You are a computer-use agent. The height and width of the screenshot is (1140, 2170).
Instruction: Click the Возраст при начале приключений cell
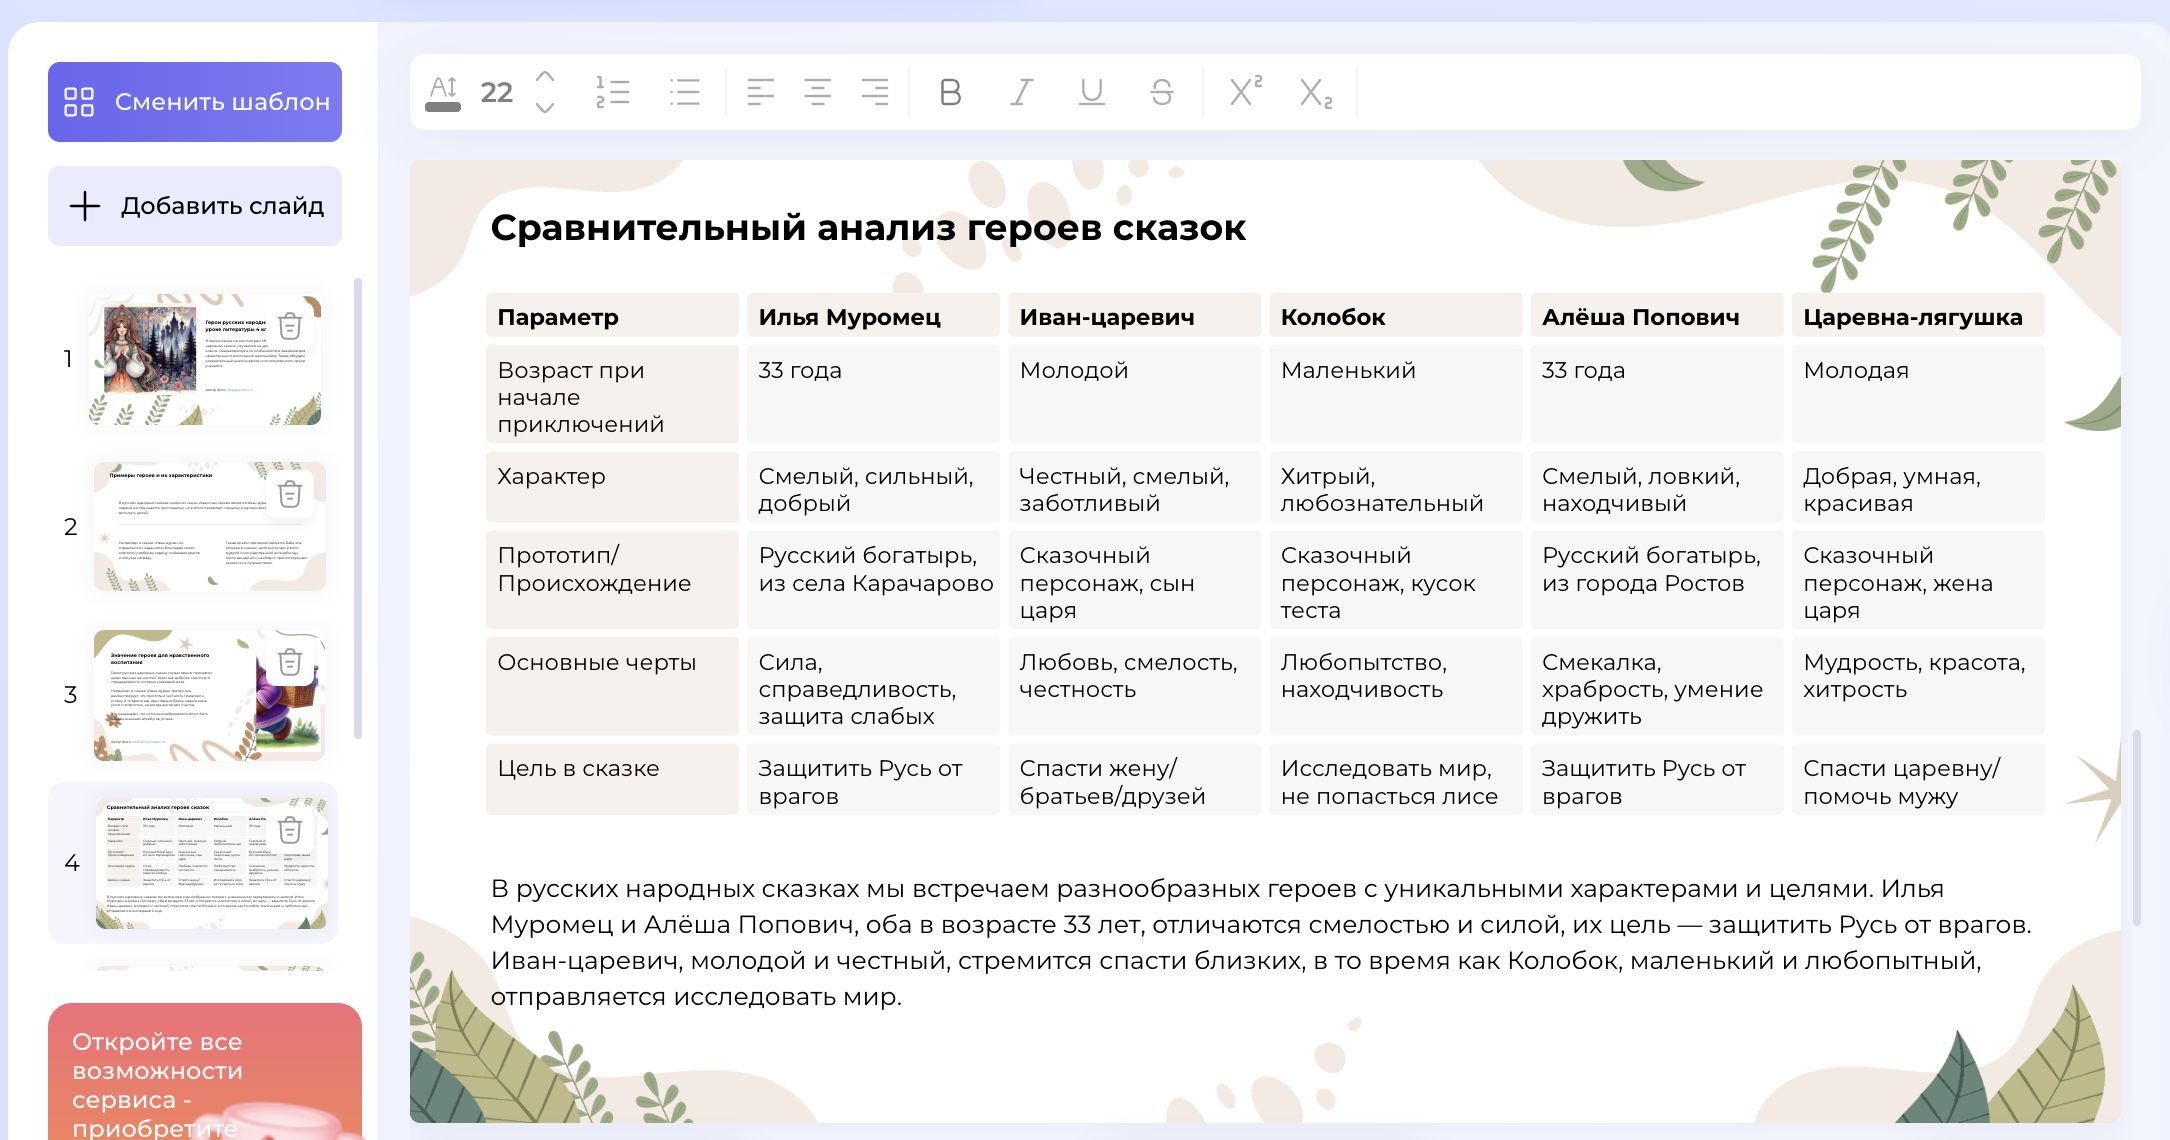coord(612,395)
